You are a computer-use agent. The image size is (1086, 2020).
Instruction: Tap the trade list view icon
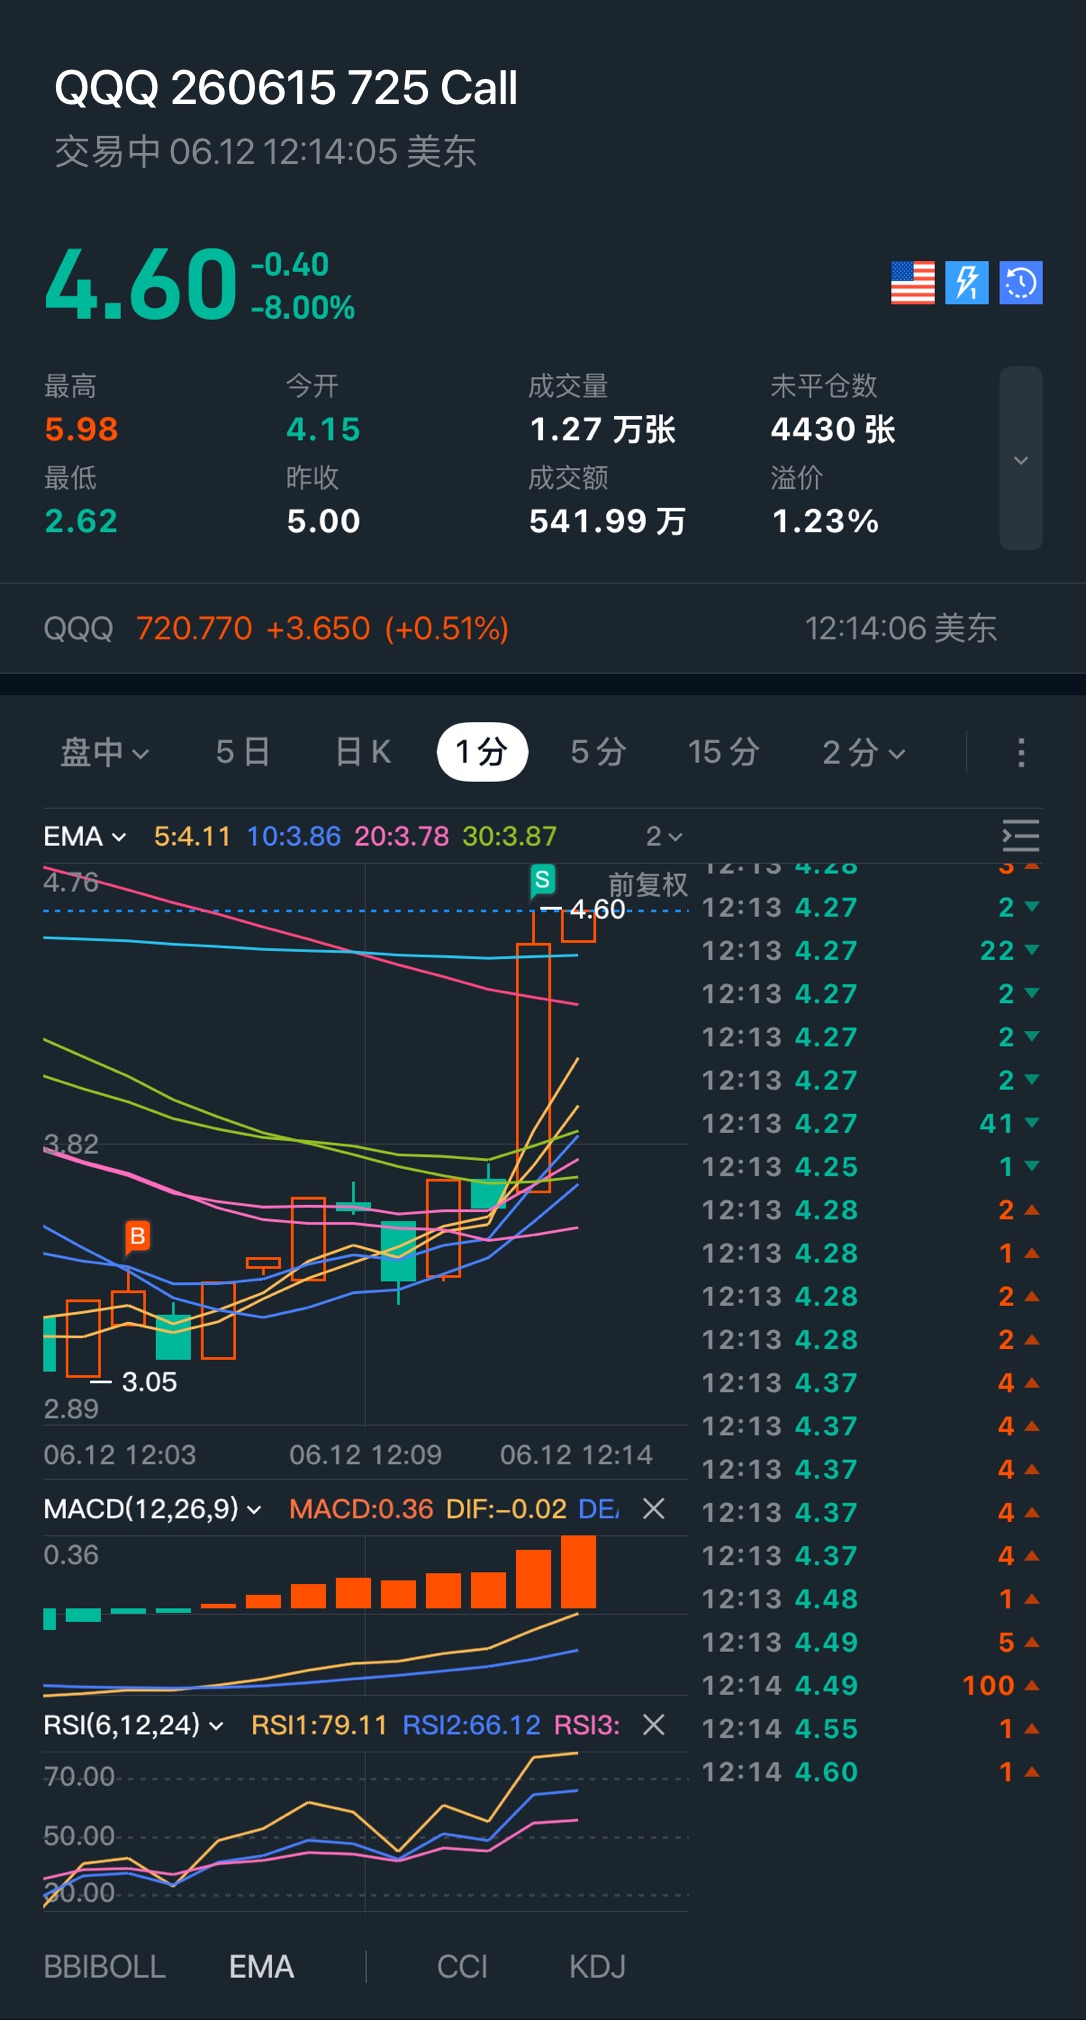[x=1021, y=835]
